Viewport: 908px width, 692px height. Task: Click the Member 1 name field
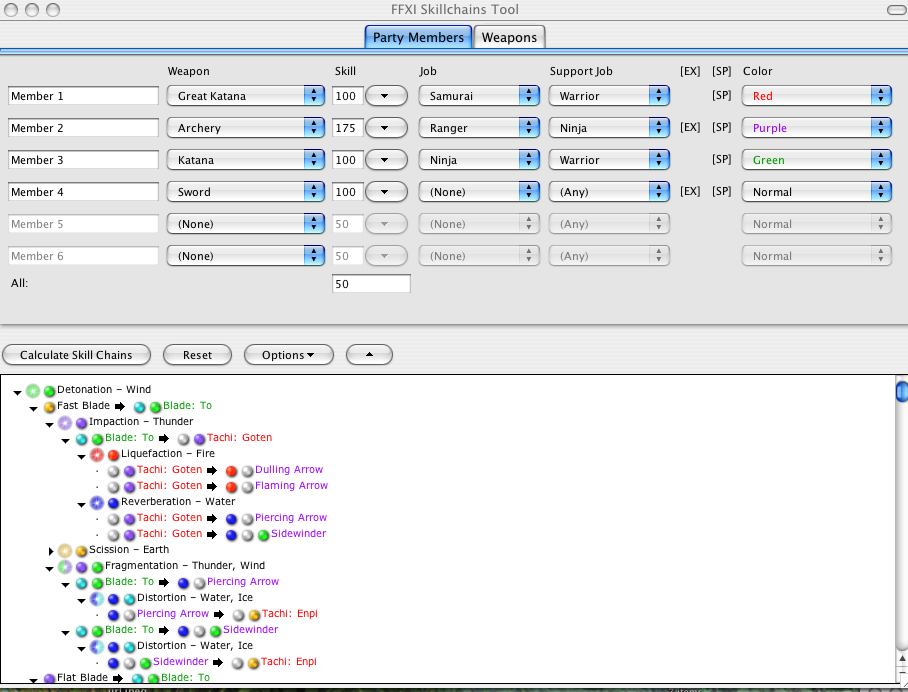click(83, 96)
